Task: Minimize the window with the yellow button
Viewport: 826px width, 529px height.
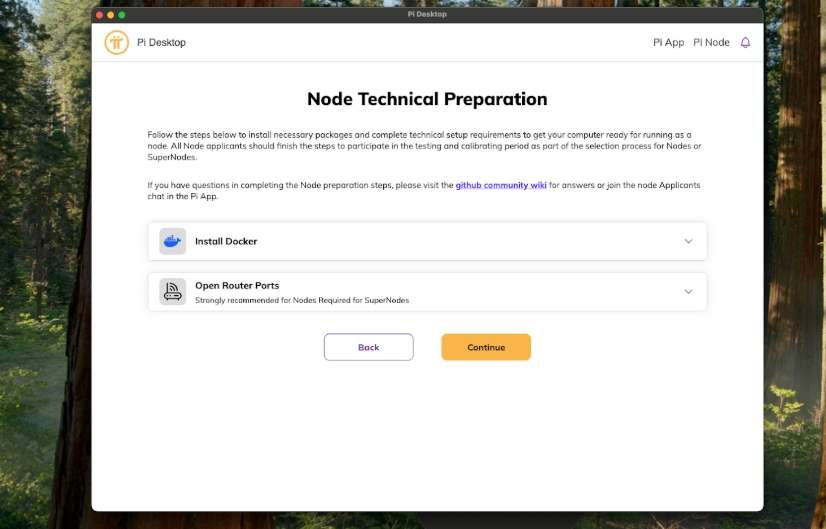Action: click(x=111, y=15)
